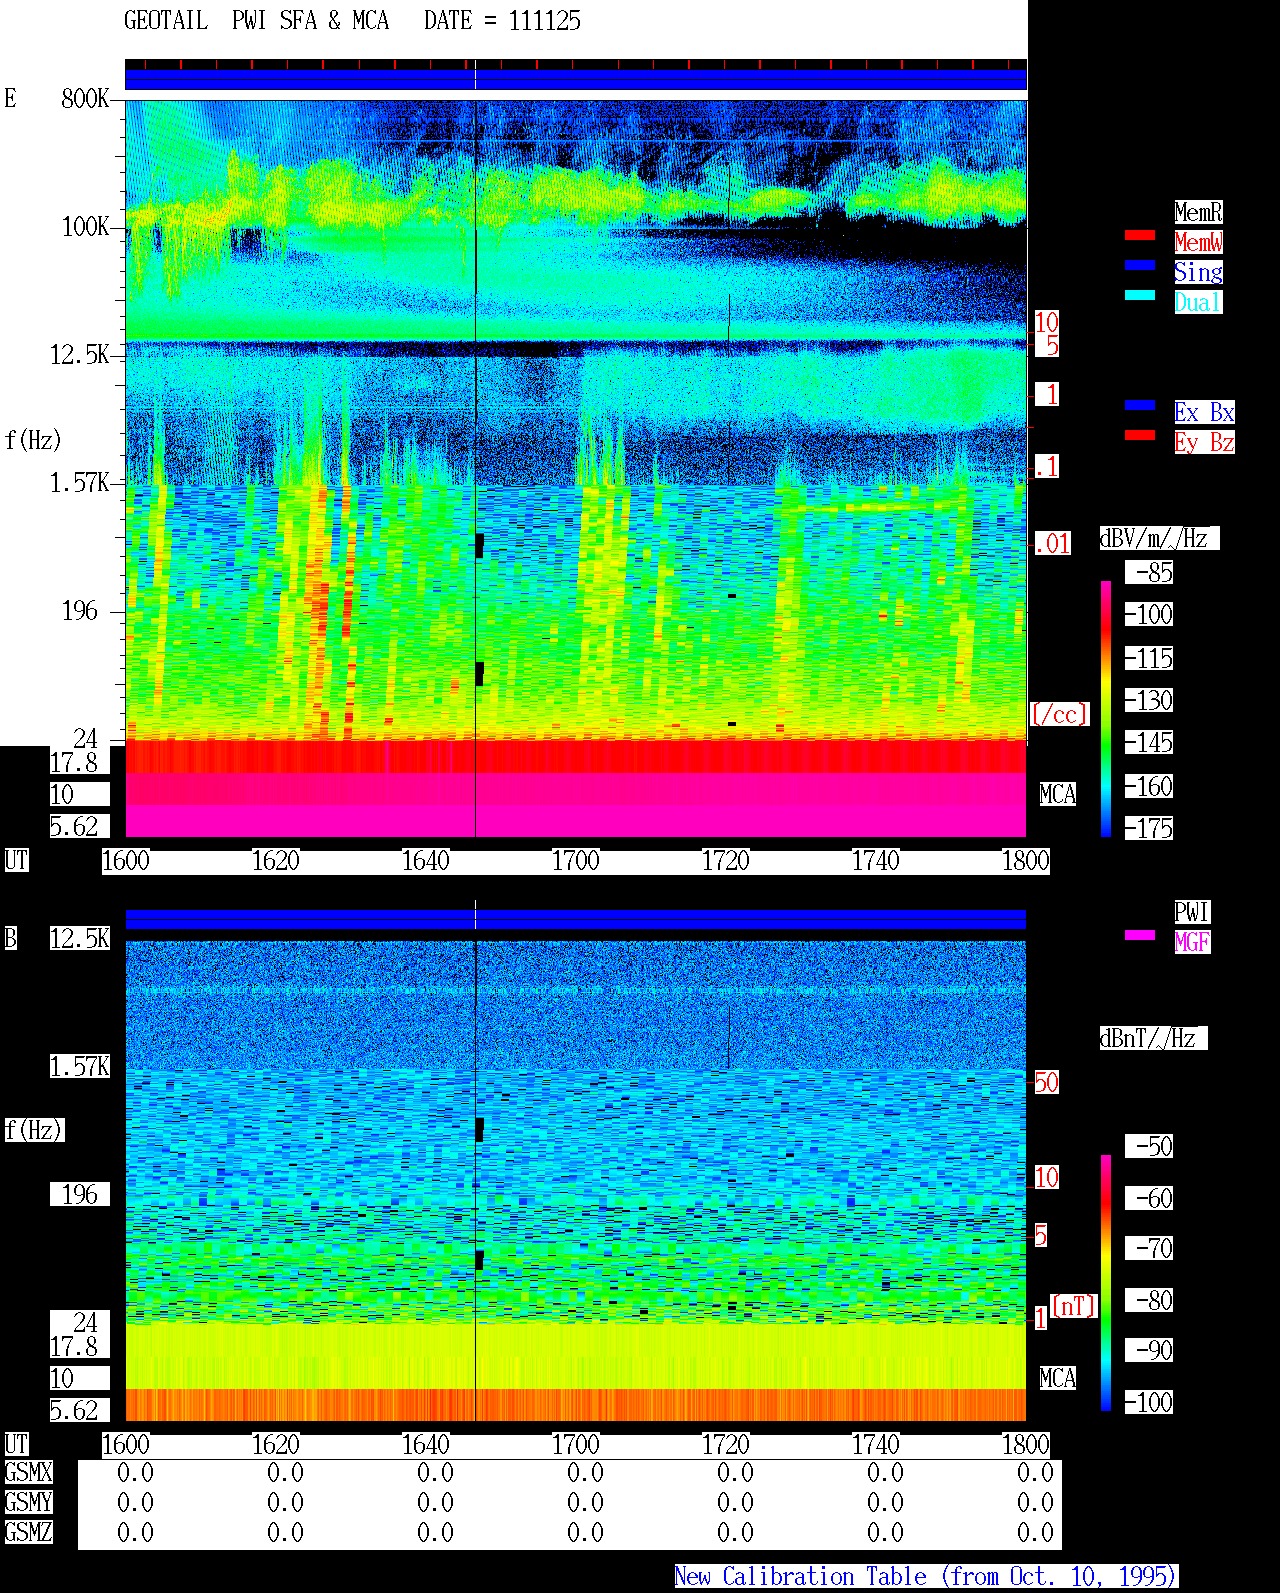Open the New Calibration Table note
The image size is (1280, 1593).
(x=926, y=1577)
